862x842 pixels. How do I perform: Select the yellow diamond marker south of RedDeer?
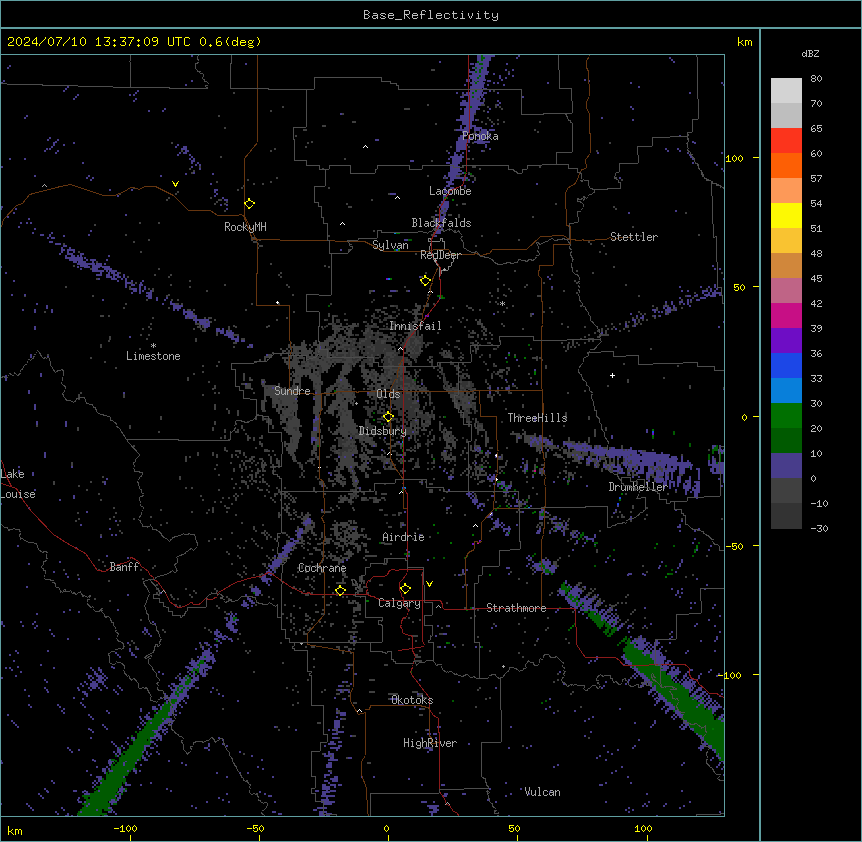pyautogui.click(x=425, y=281)
